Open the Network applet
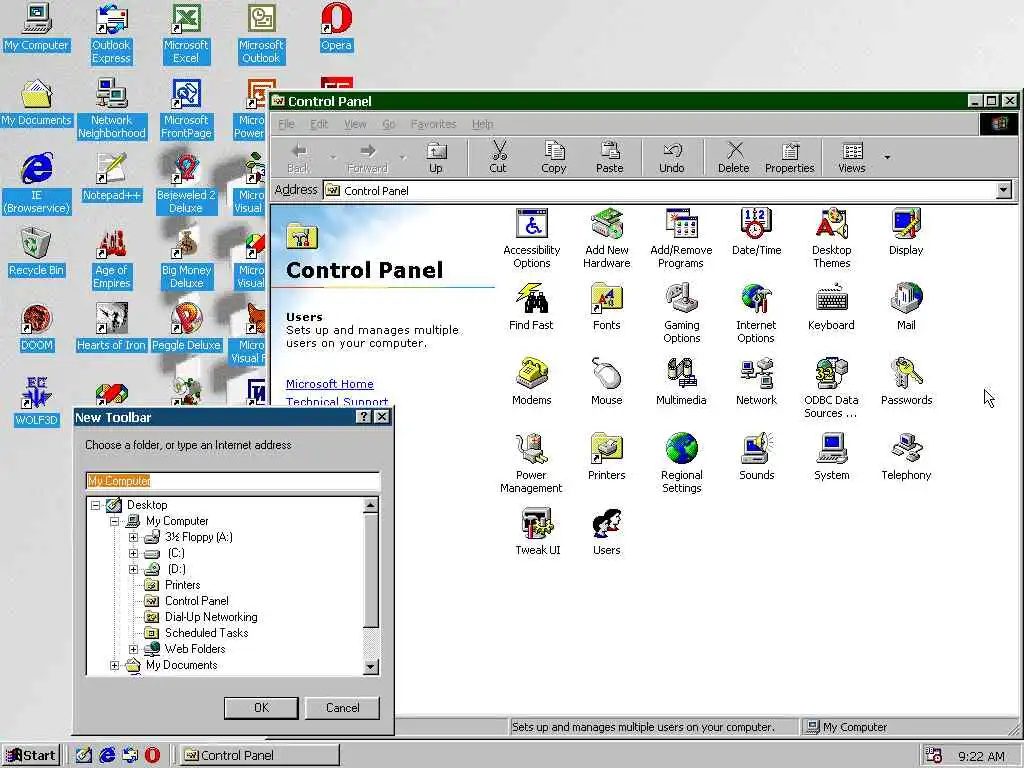The height and width of the screenshot is (768, 1024). click(756, 382)
